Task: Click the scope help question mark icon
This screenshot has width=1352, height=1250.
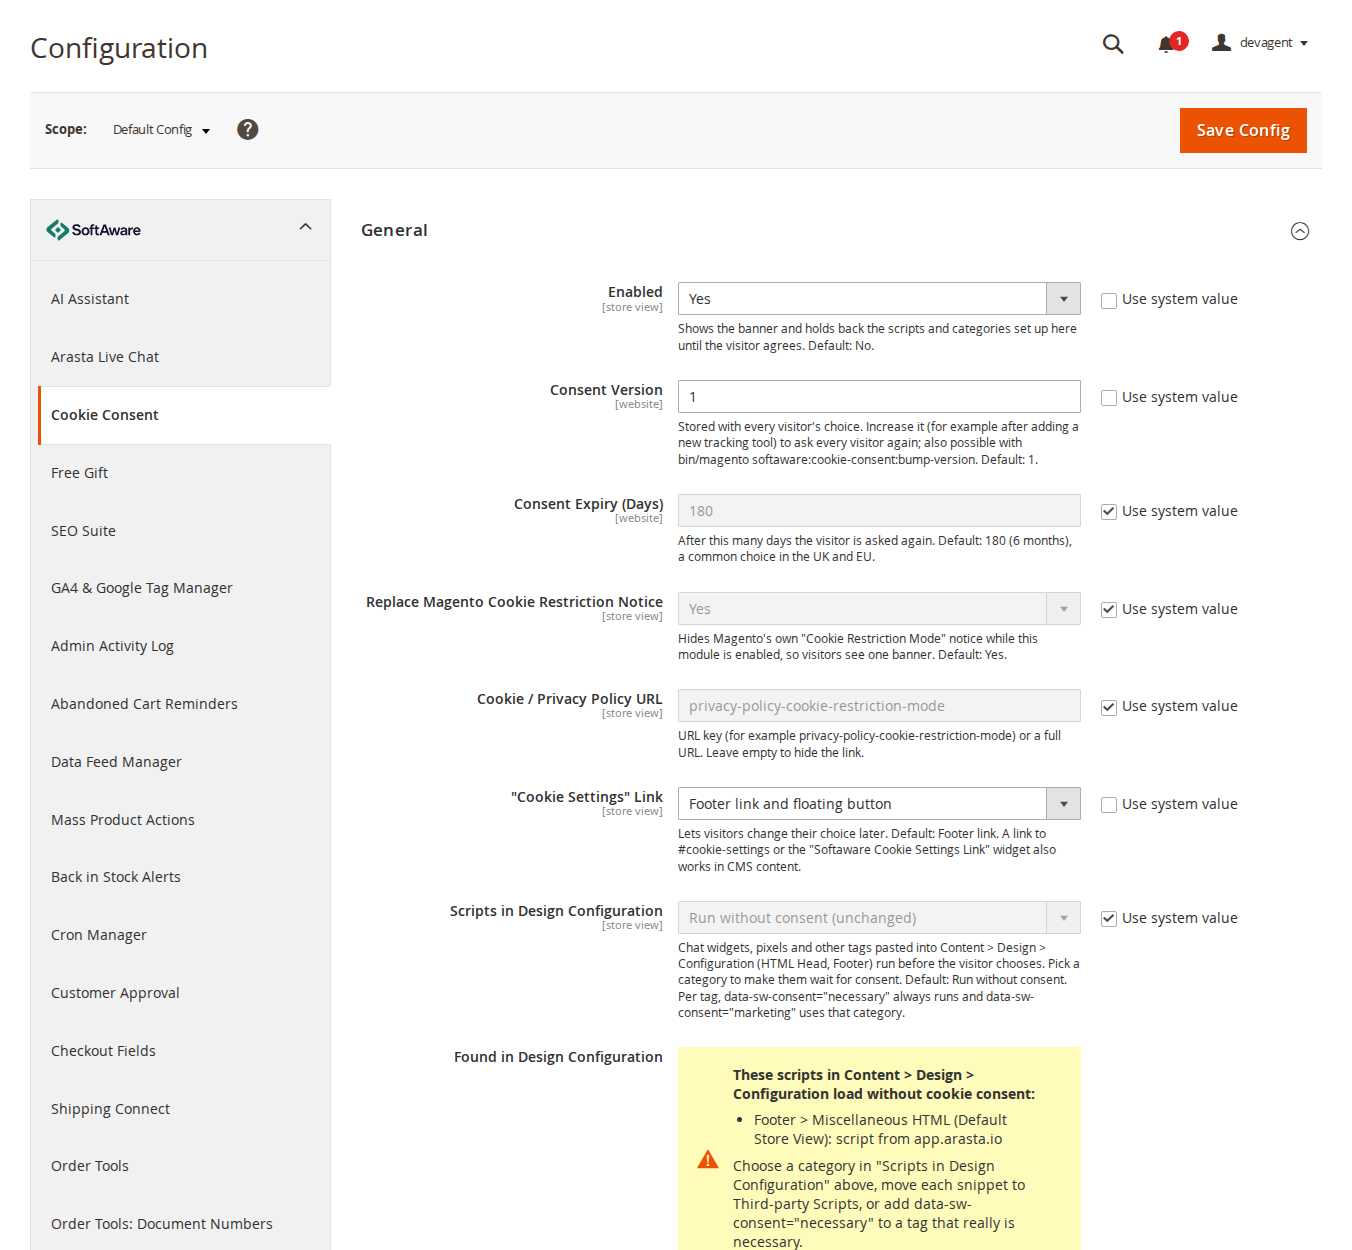Action: (248, 129)
